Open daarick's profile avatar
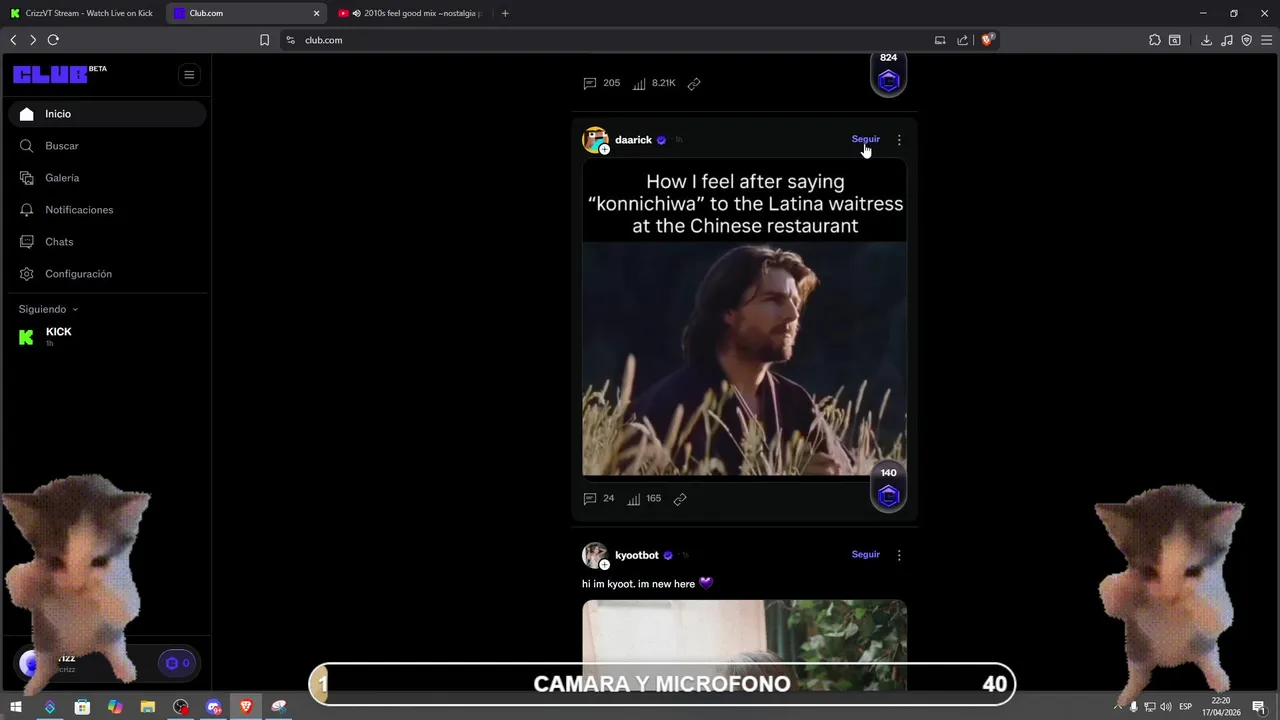 595,140
